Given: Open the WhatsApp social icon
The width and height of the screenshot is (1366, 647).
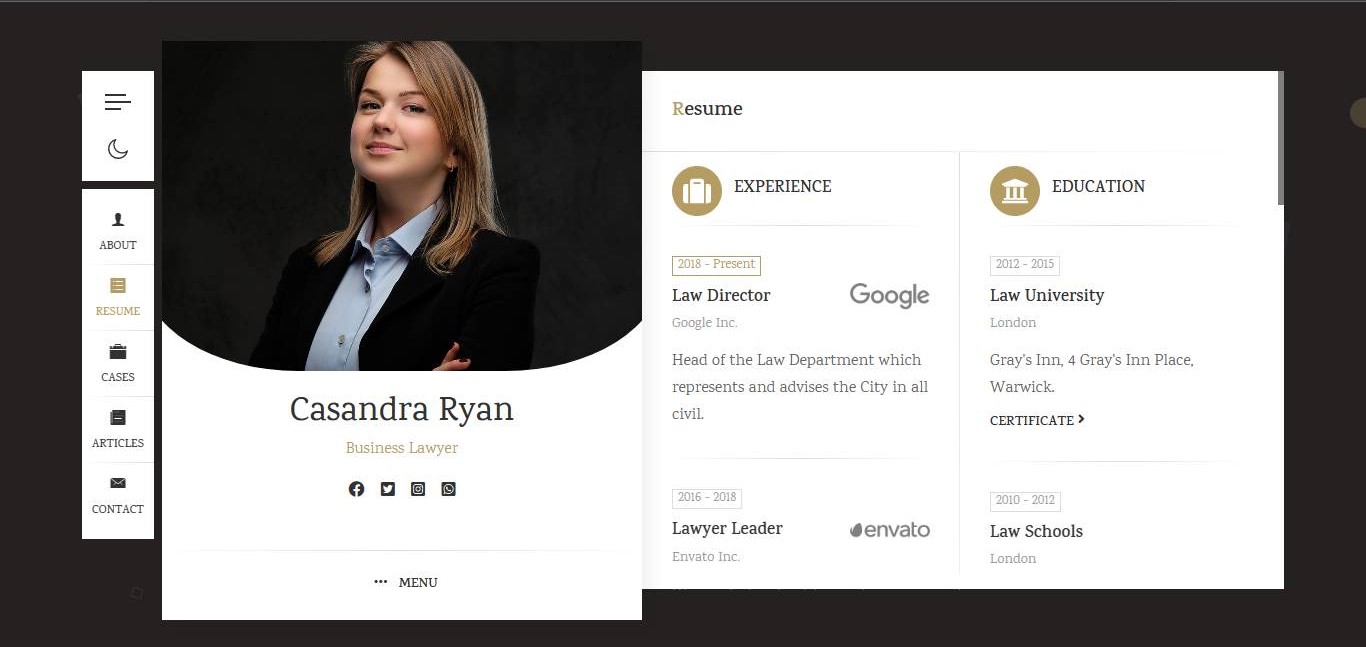Looking at the screenshot, I should coord(448,489).
